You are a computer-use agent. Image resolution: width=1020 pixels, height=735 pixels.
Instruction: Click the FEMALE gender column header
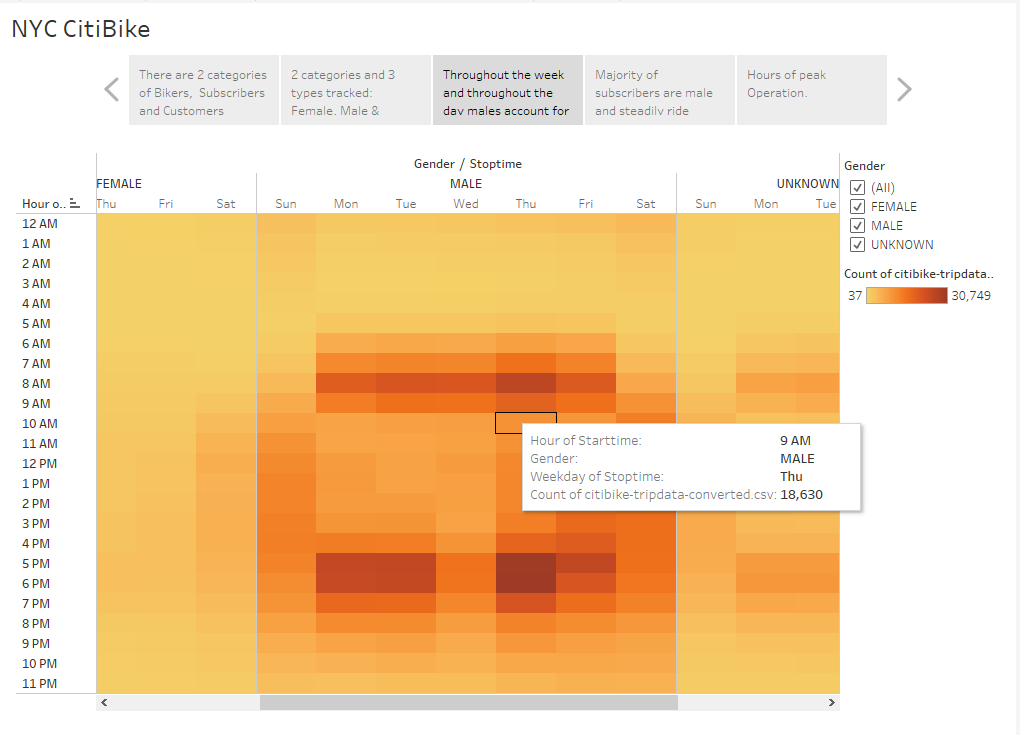coord(119,184)
